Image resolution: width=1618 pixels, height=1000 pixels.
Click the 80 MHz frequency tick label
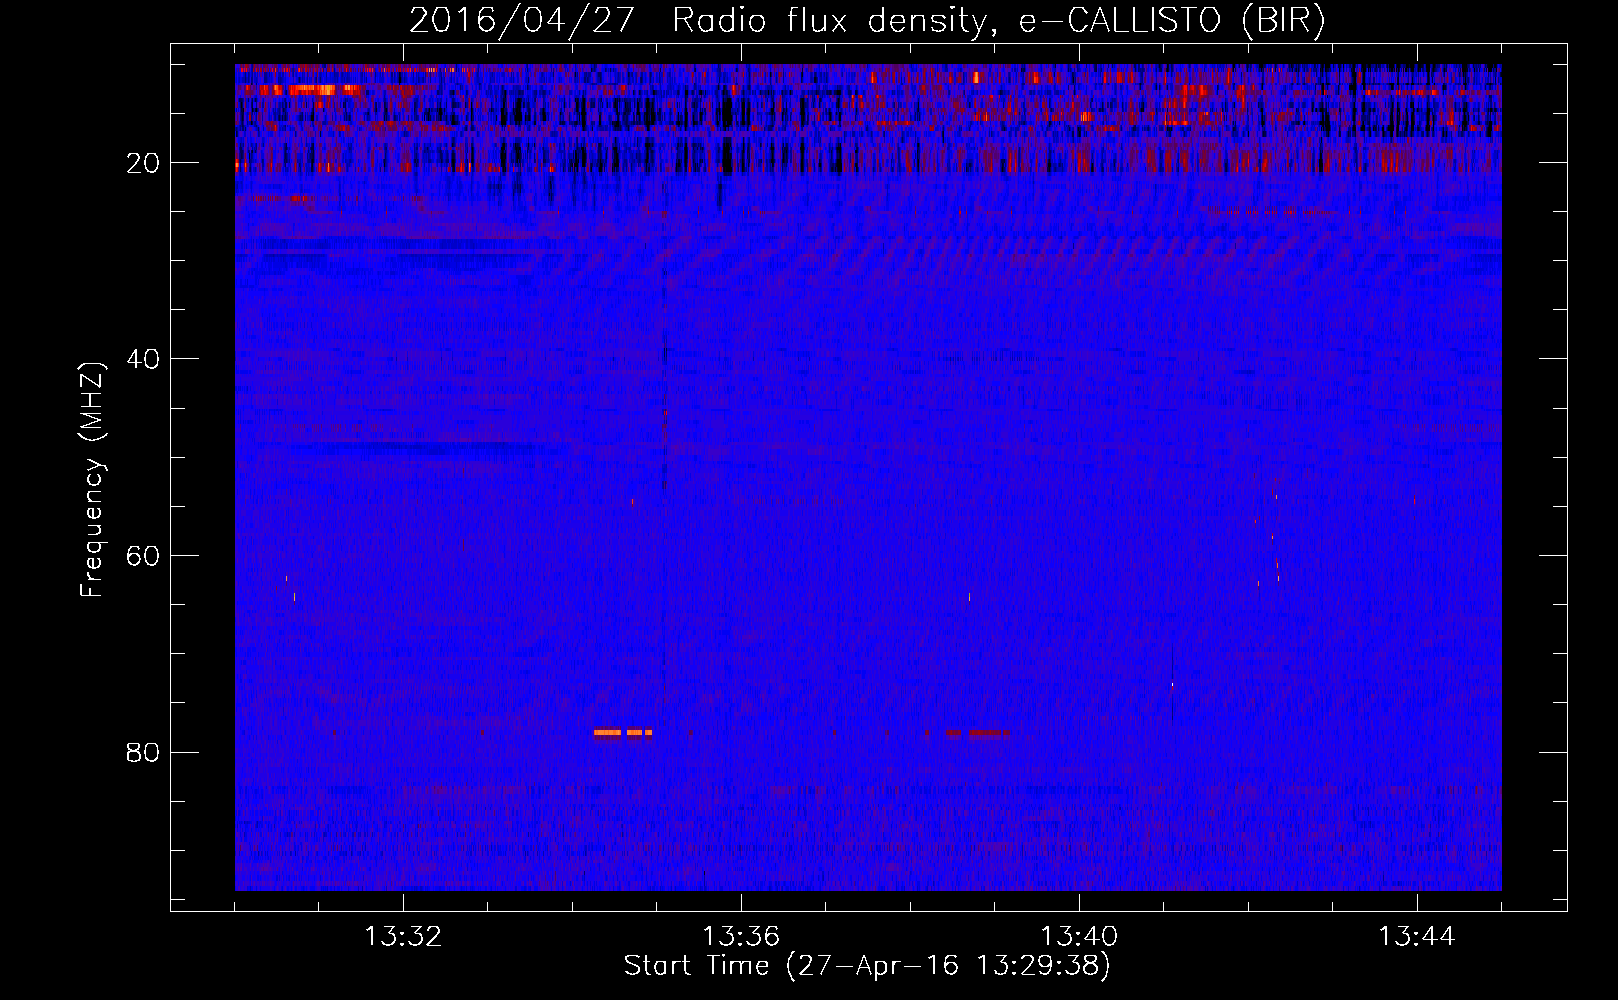[143, 752]
